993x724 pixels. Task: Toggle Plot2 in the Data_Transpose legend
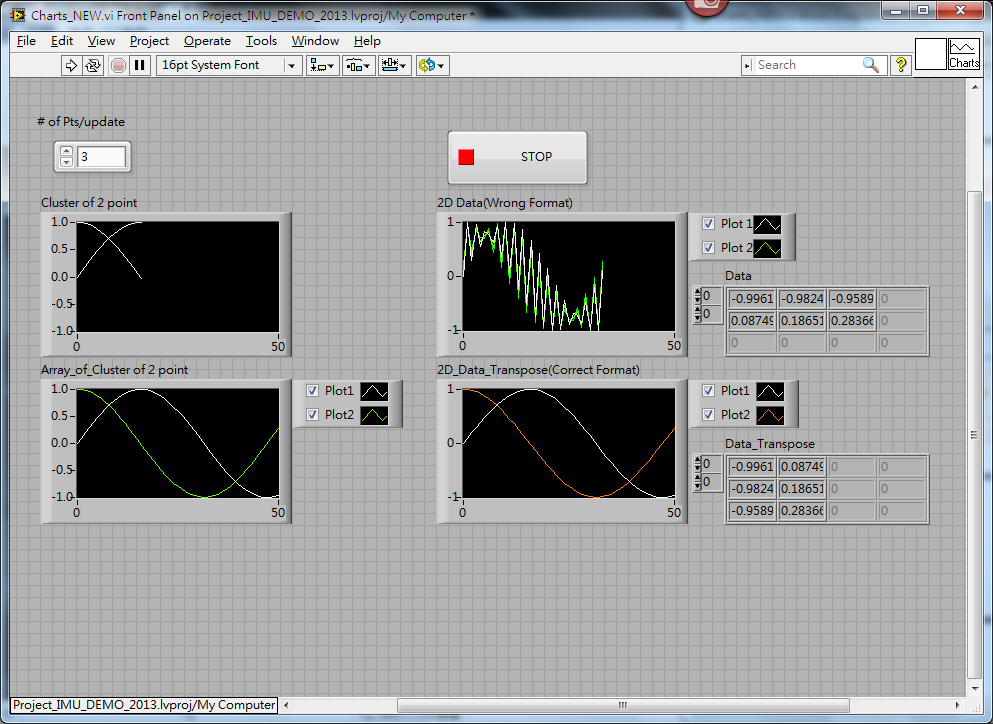click(708, 415)
